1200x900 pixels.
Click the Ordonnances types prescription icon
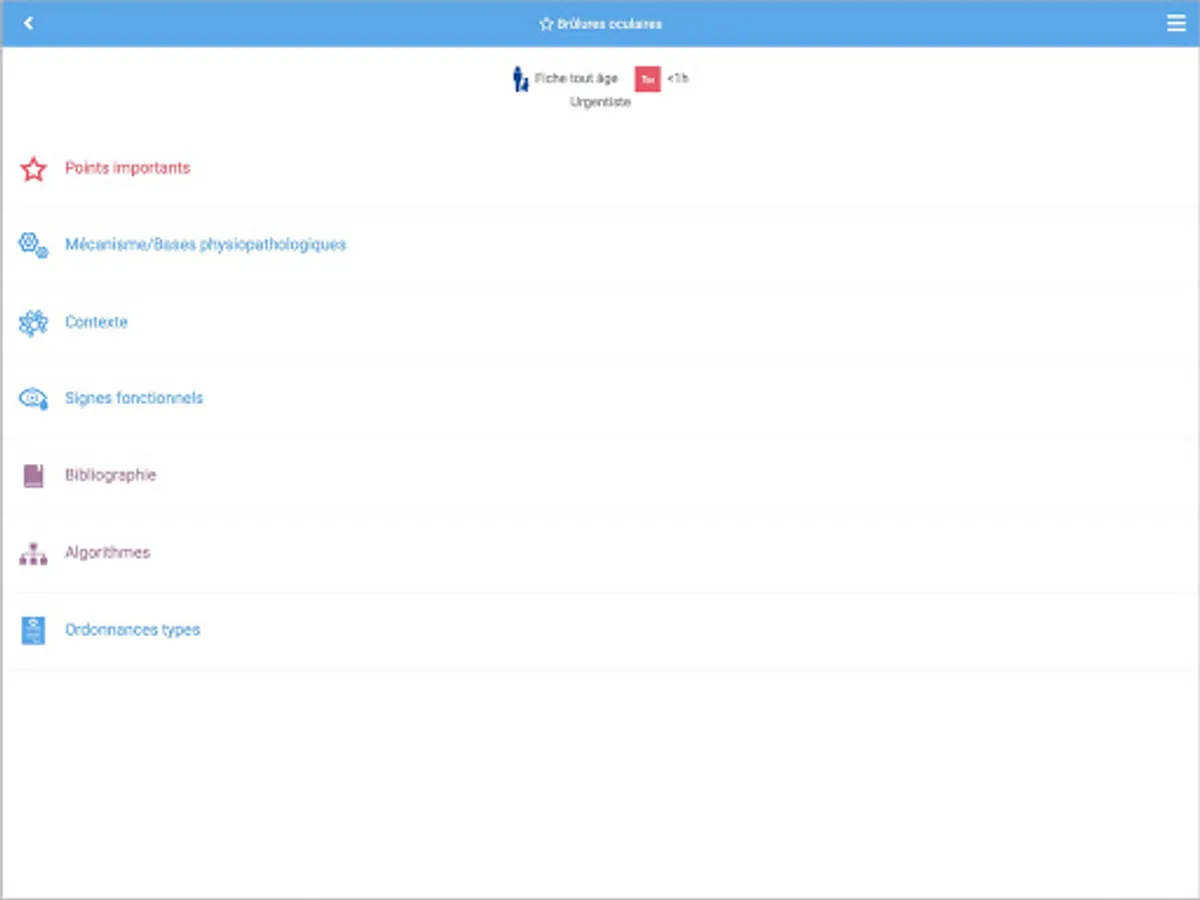[x=33, y=630]
